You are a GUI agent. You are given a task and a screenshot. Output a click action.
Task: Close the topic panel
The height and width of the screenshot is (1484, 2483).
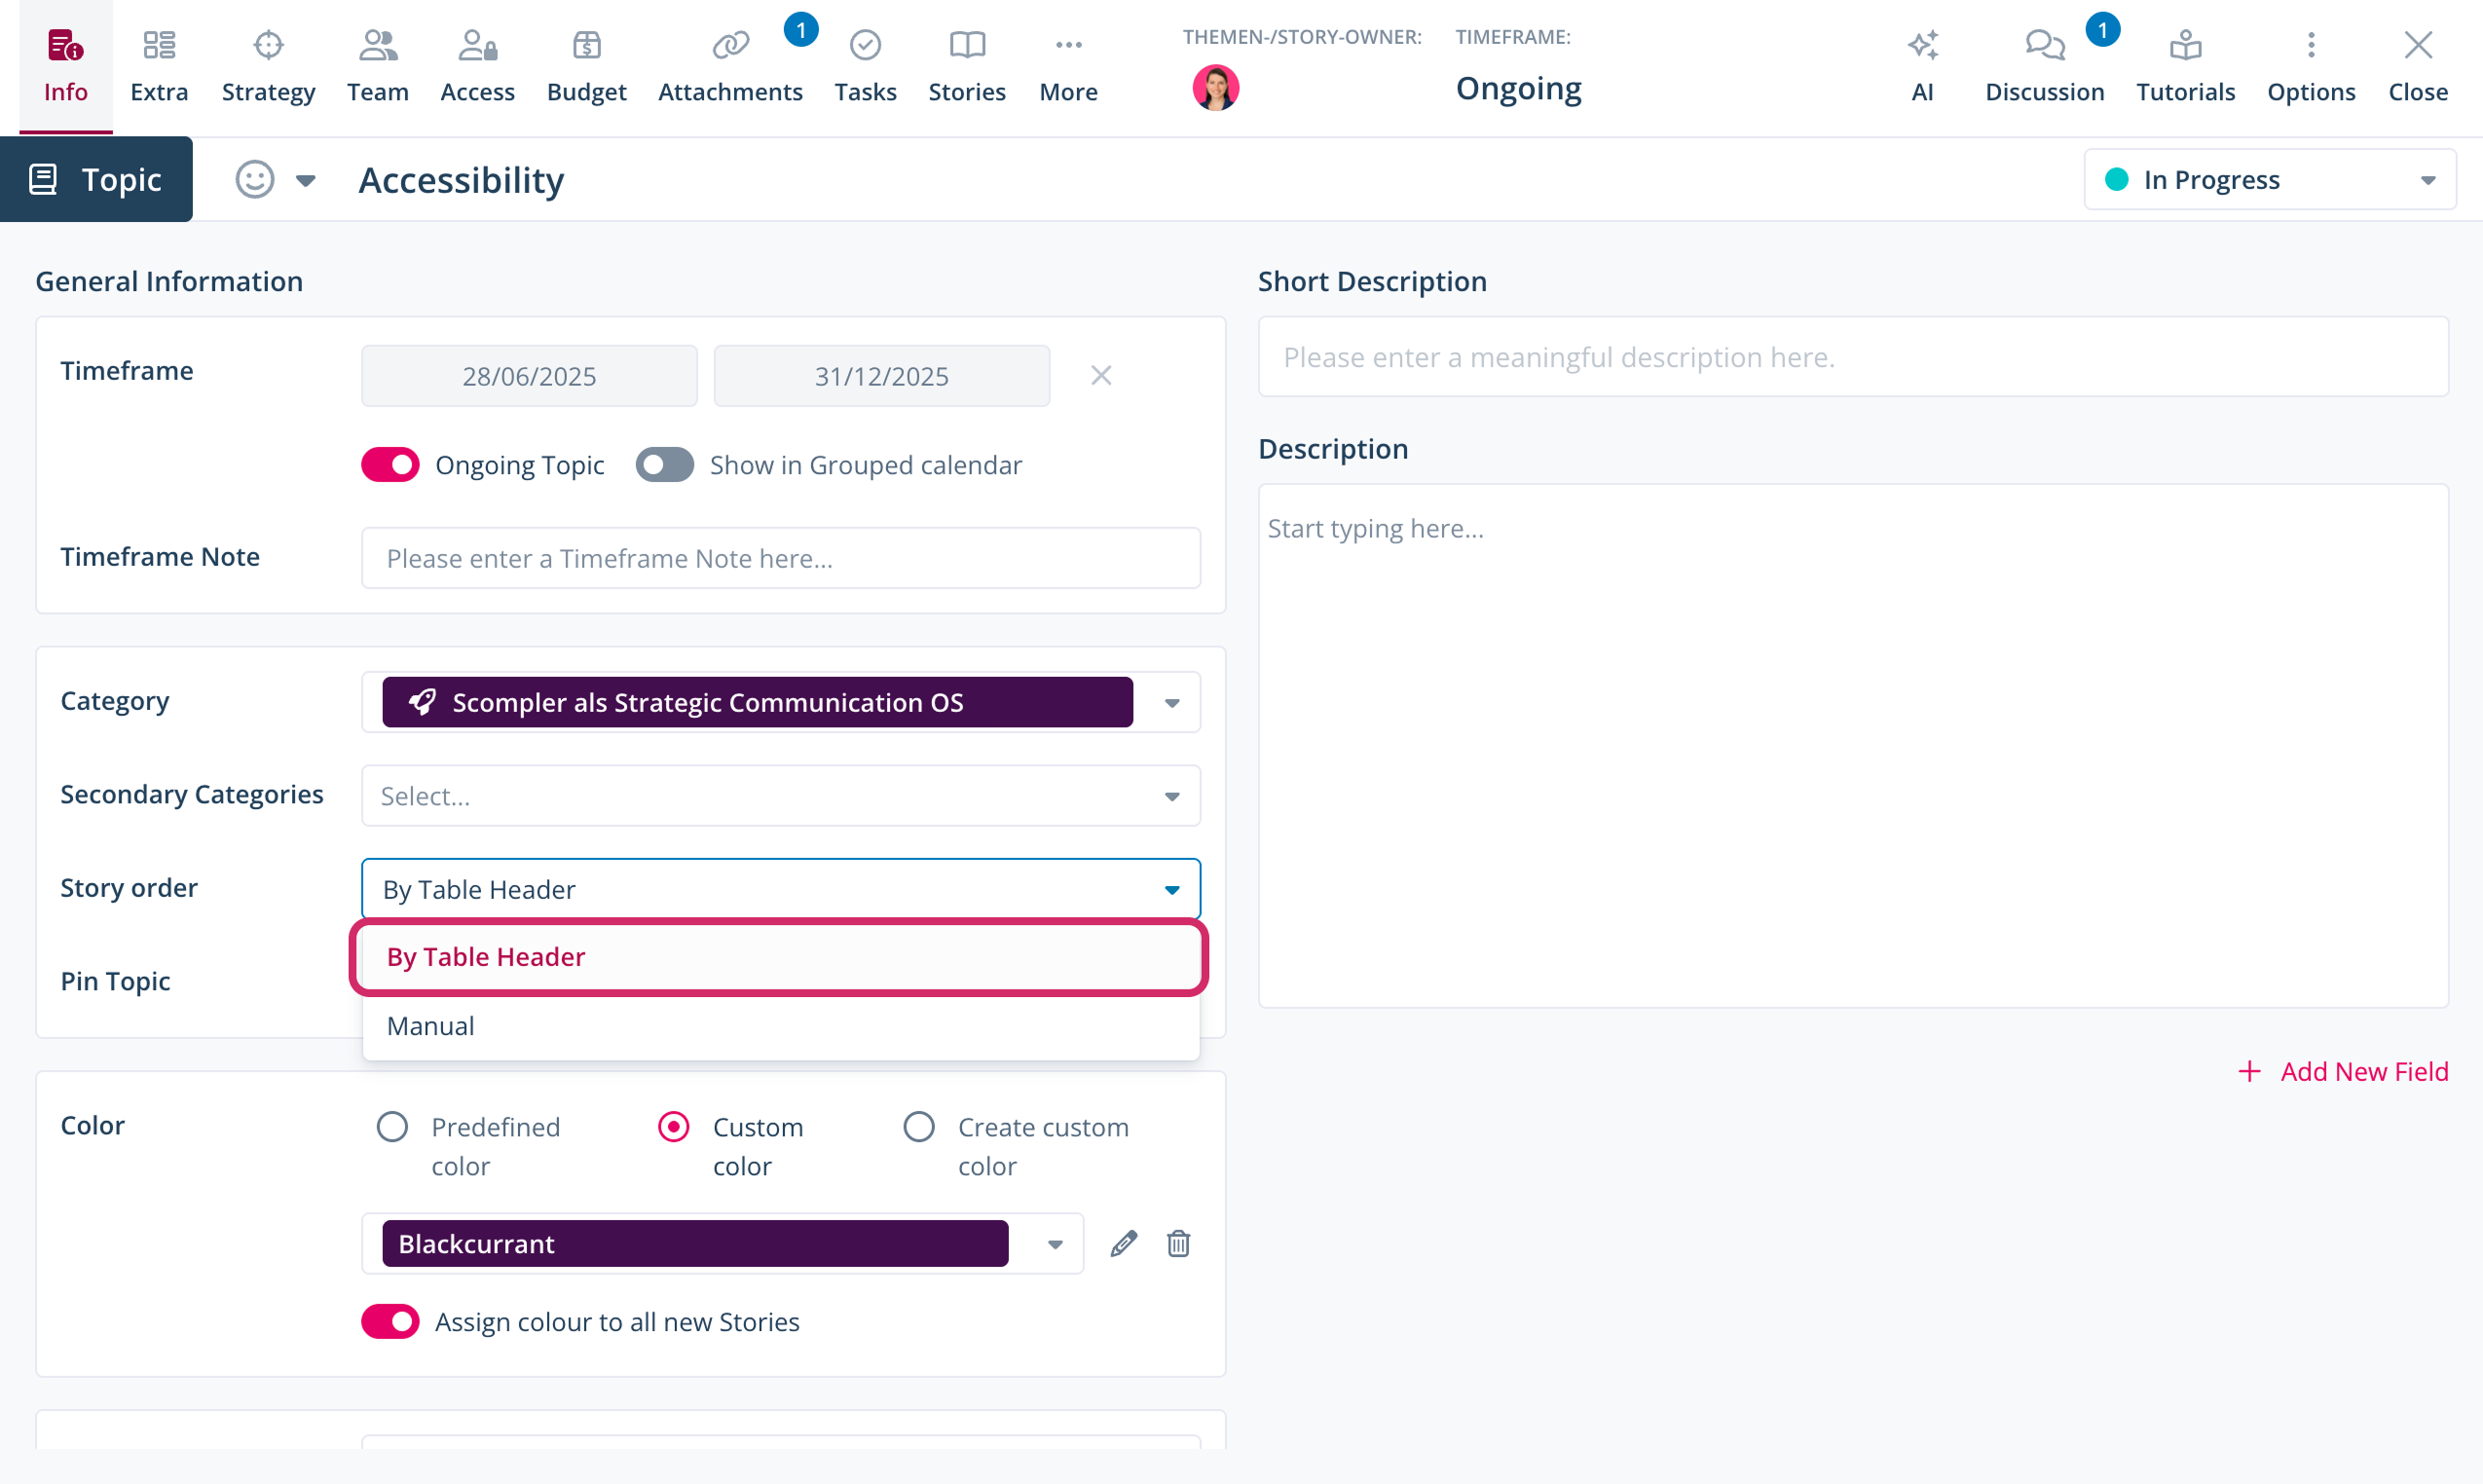2418,66
